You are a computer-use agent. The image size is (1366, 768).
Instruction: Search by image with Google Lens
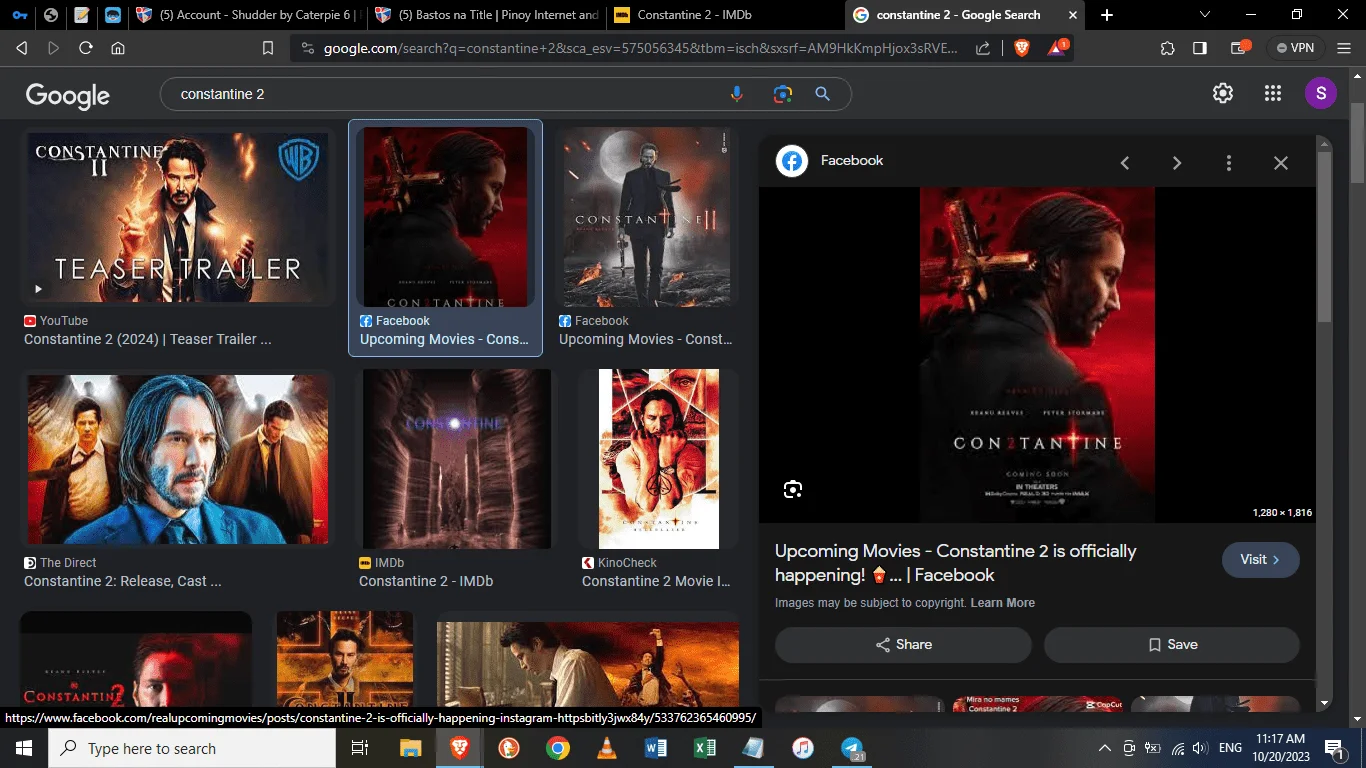(x=782, y=94)
